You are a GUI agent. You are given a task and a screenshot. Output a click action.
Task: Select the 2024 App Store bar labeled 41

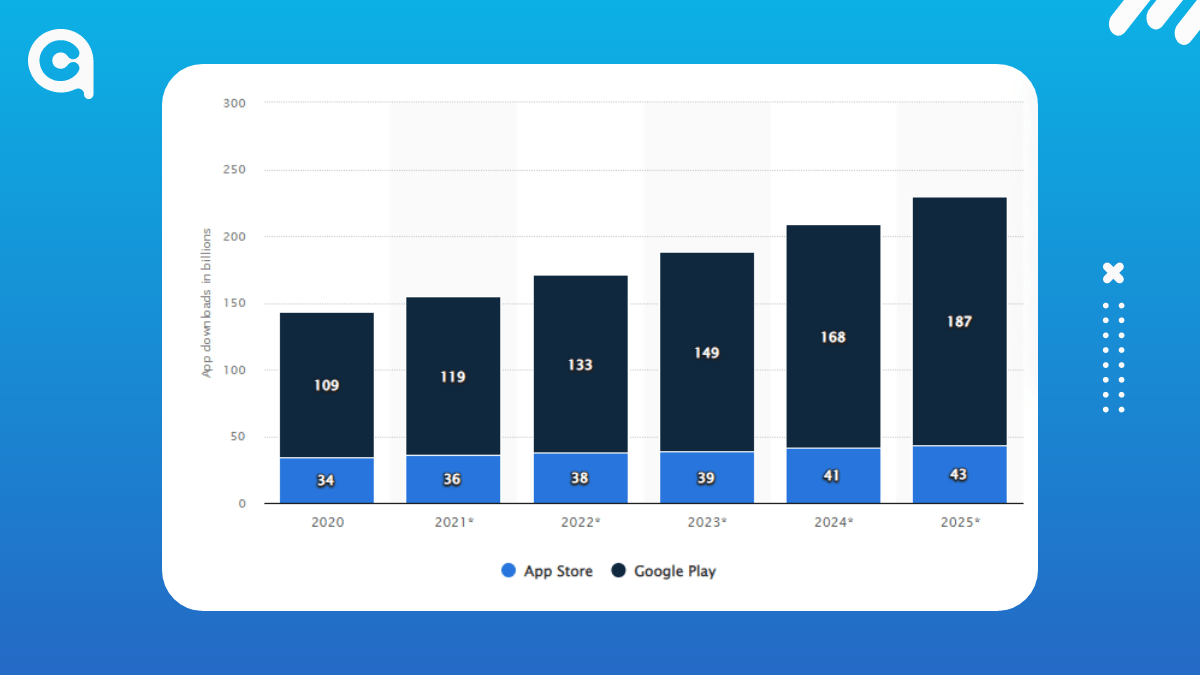pyautogui.click(x=833, y=476)
